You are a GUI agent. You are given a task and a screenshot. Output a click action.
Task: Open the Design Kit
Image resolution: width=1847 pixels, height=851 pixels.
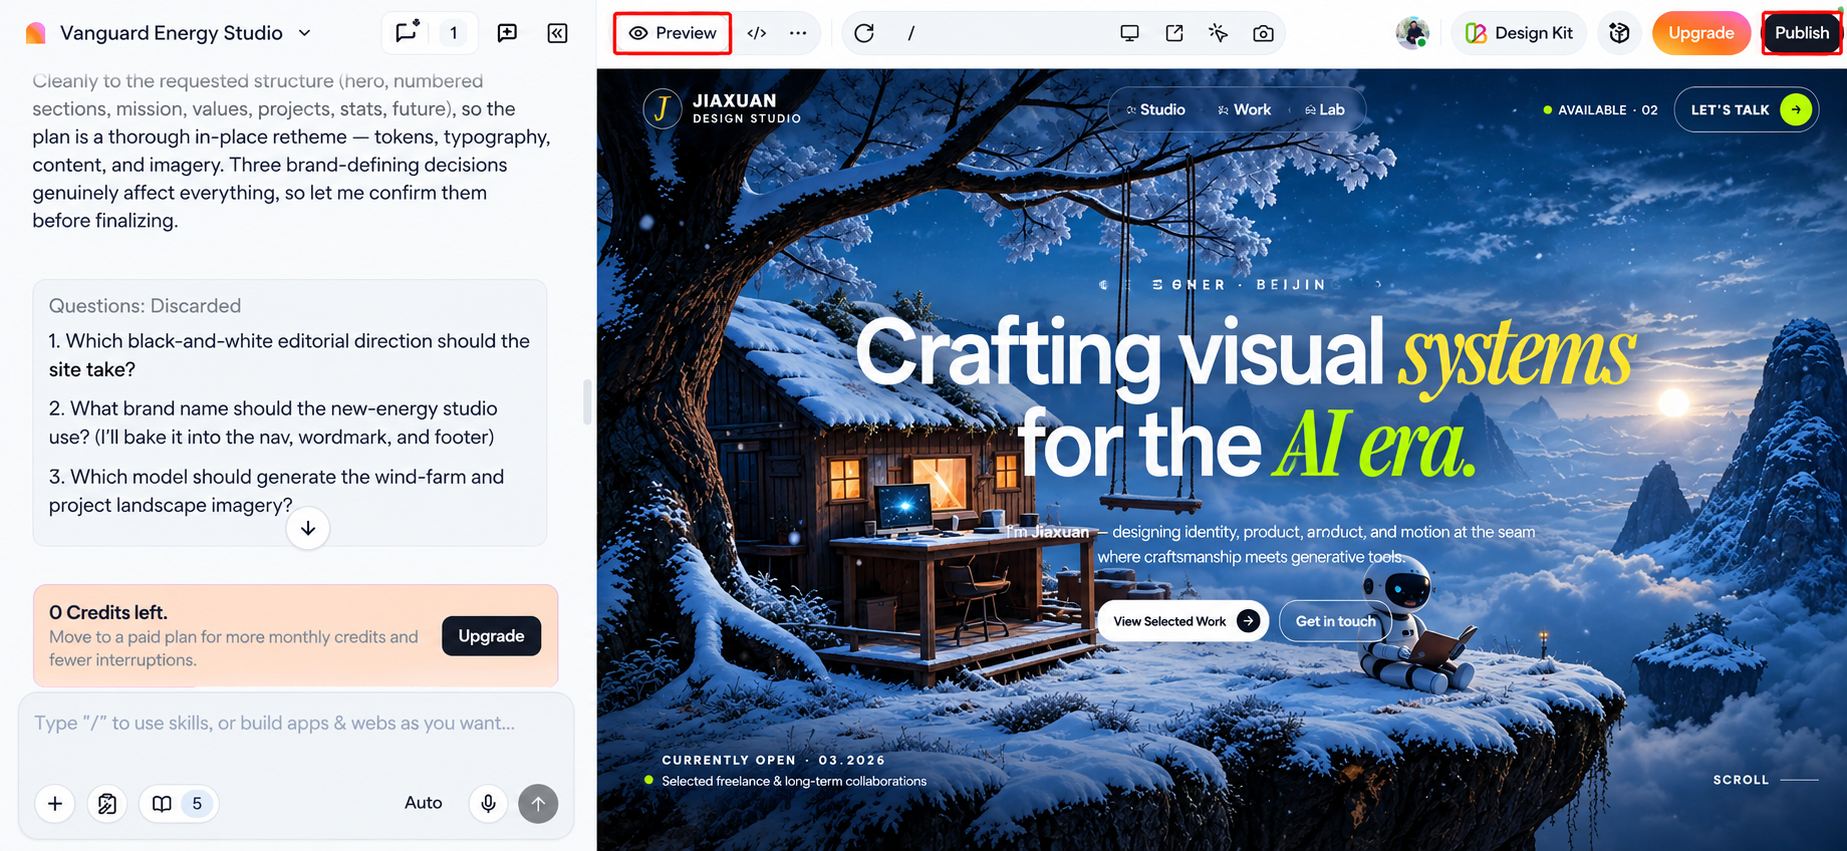click(1519, 33)
